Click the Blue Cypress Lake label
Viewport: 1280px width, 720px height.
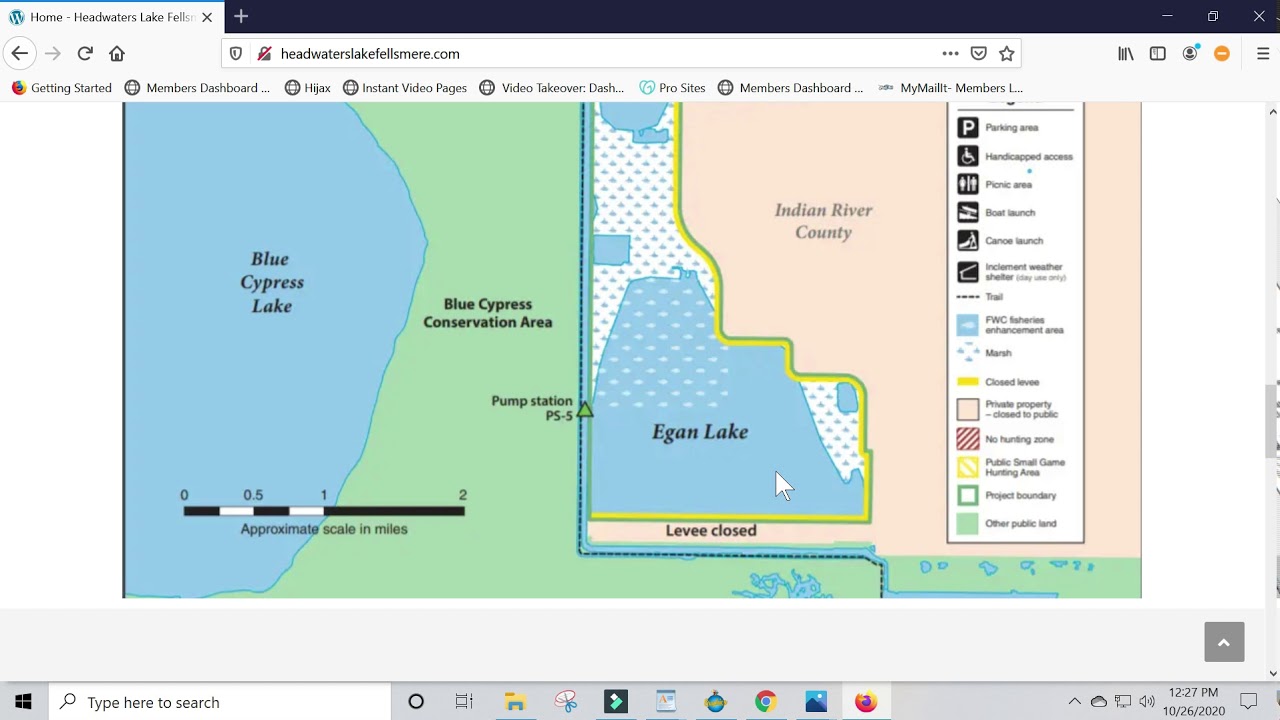pyautogui.click(x=272, y=283)
